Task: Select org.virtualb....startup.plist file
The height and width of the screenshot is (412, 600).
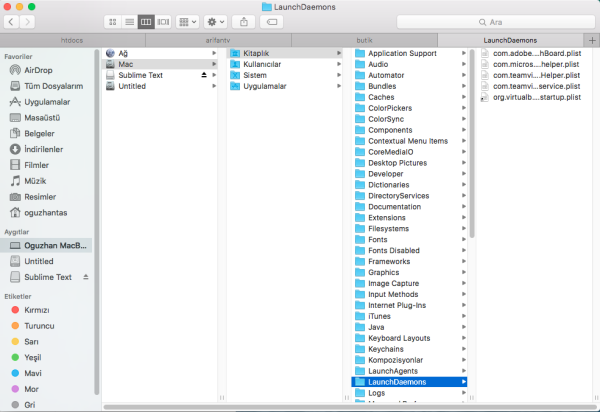Action: (x=532, y=97)
